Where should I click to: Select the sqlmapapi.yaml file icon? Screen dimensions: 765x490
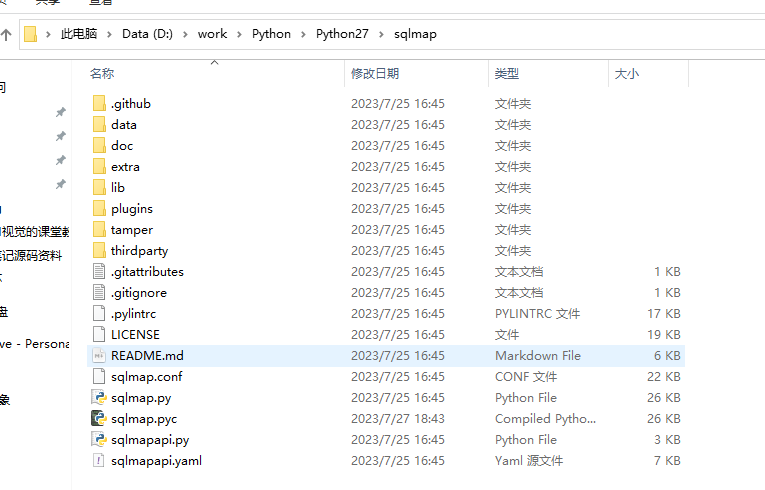click(98, 461)
